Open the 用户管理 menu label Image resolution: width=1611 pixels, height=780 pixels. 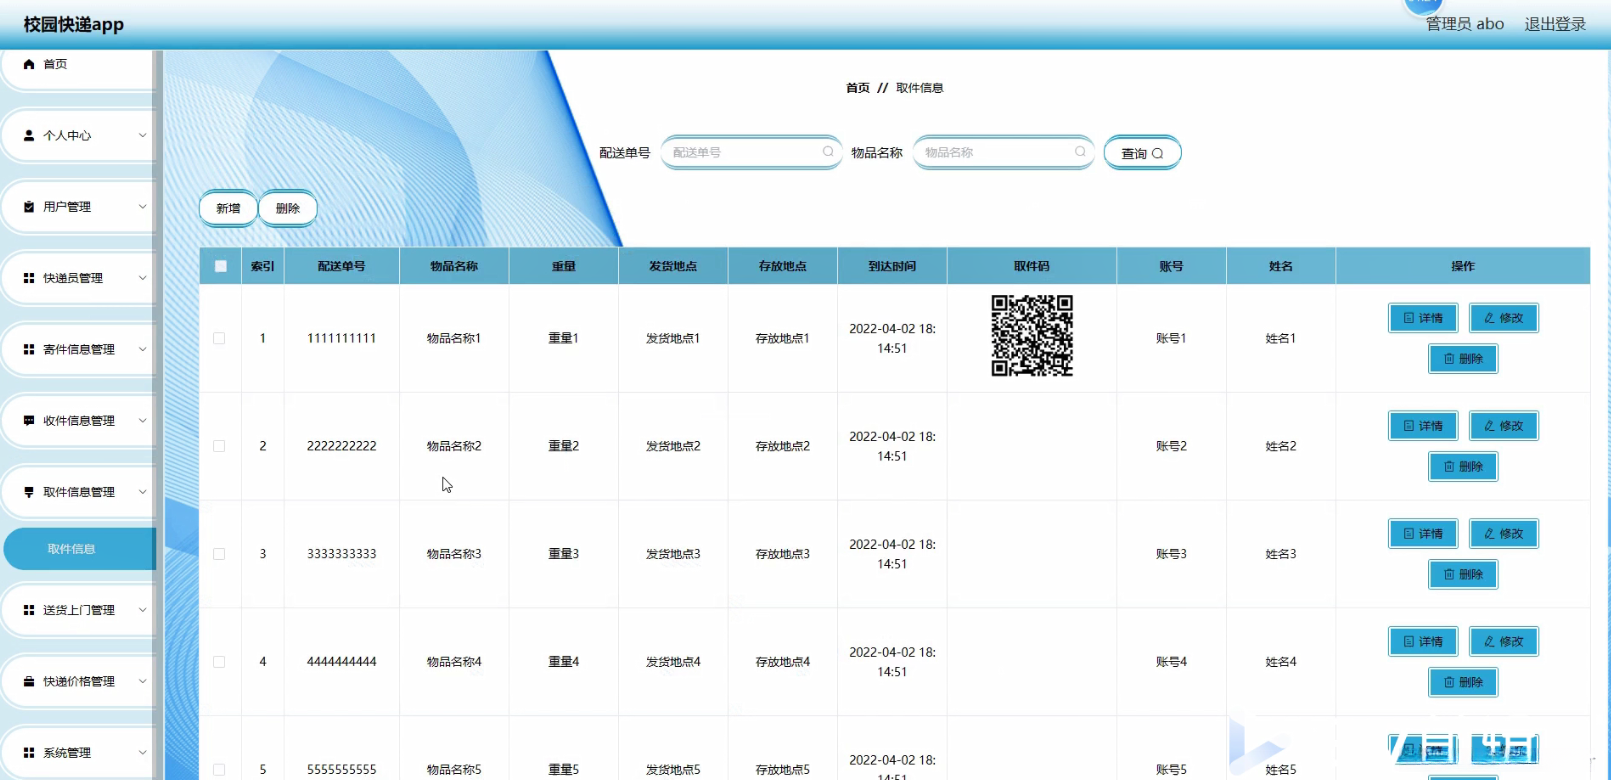tap(67, 207)
